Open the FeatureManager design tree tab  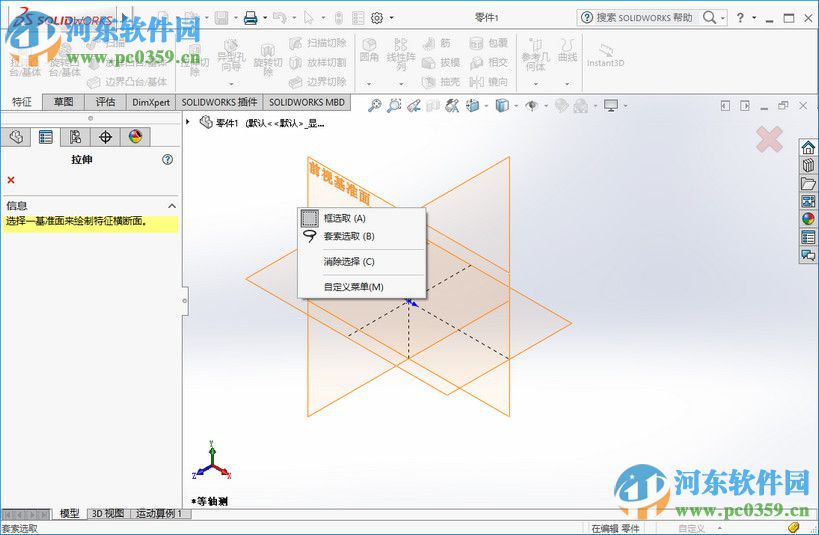click(16, 137)
